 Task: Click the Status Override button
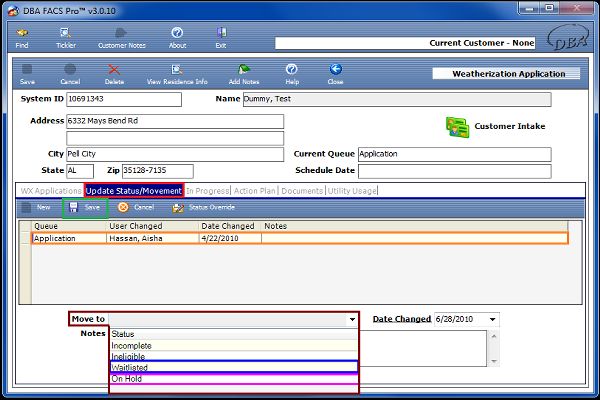coord(204,207)
